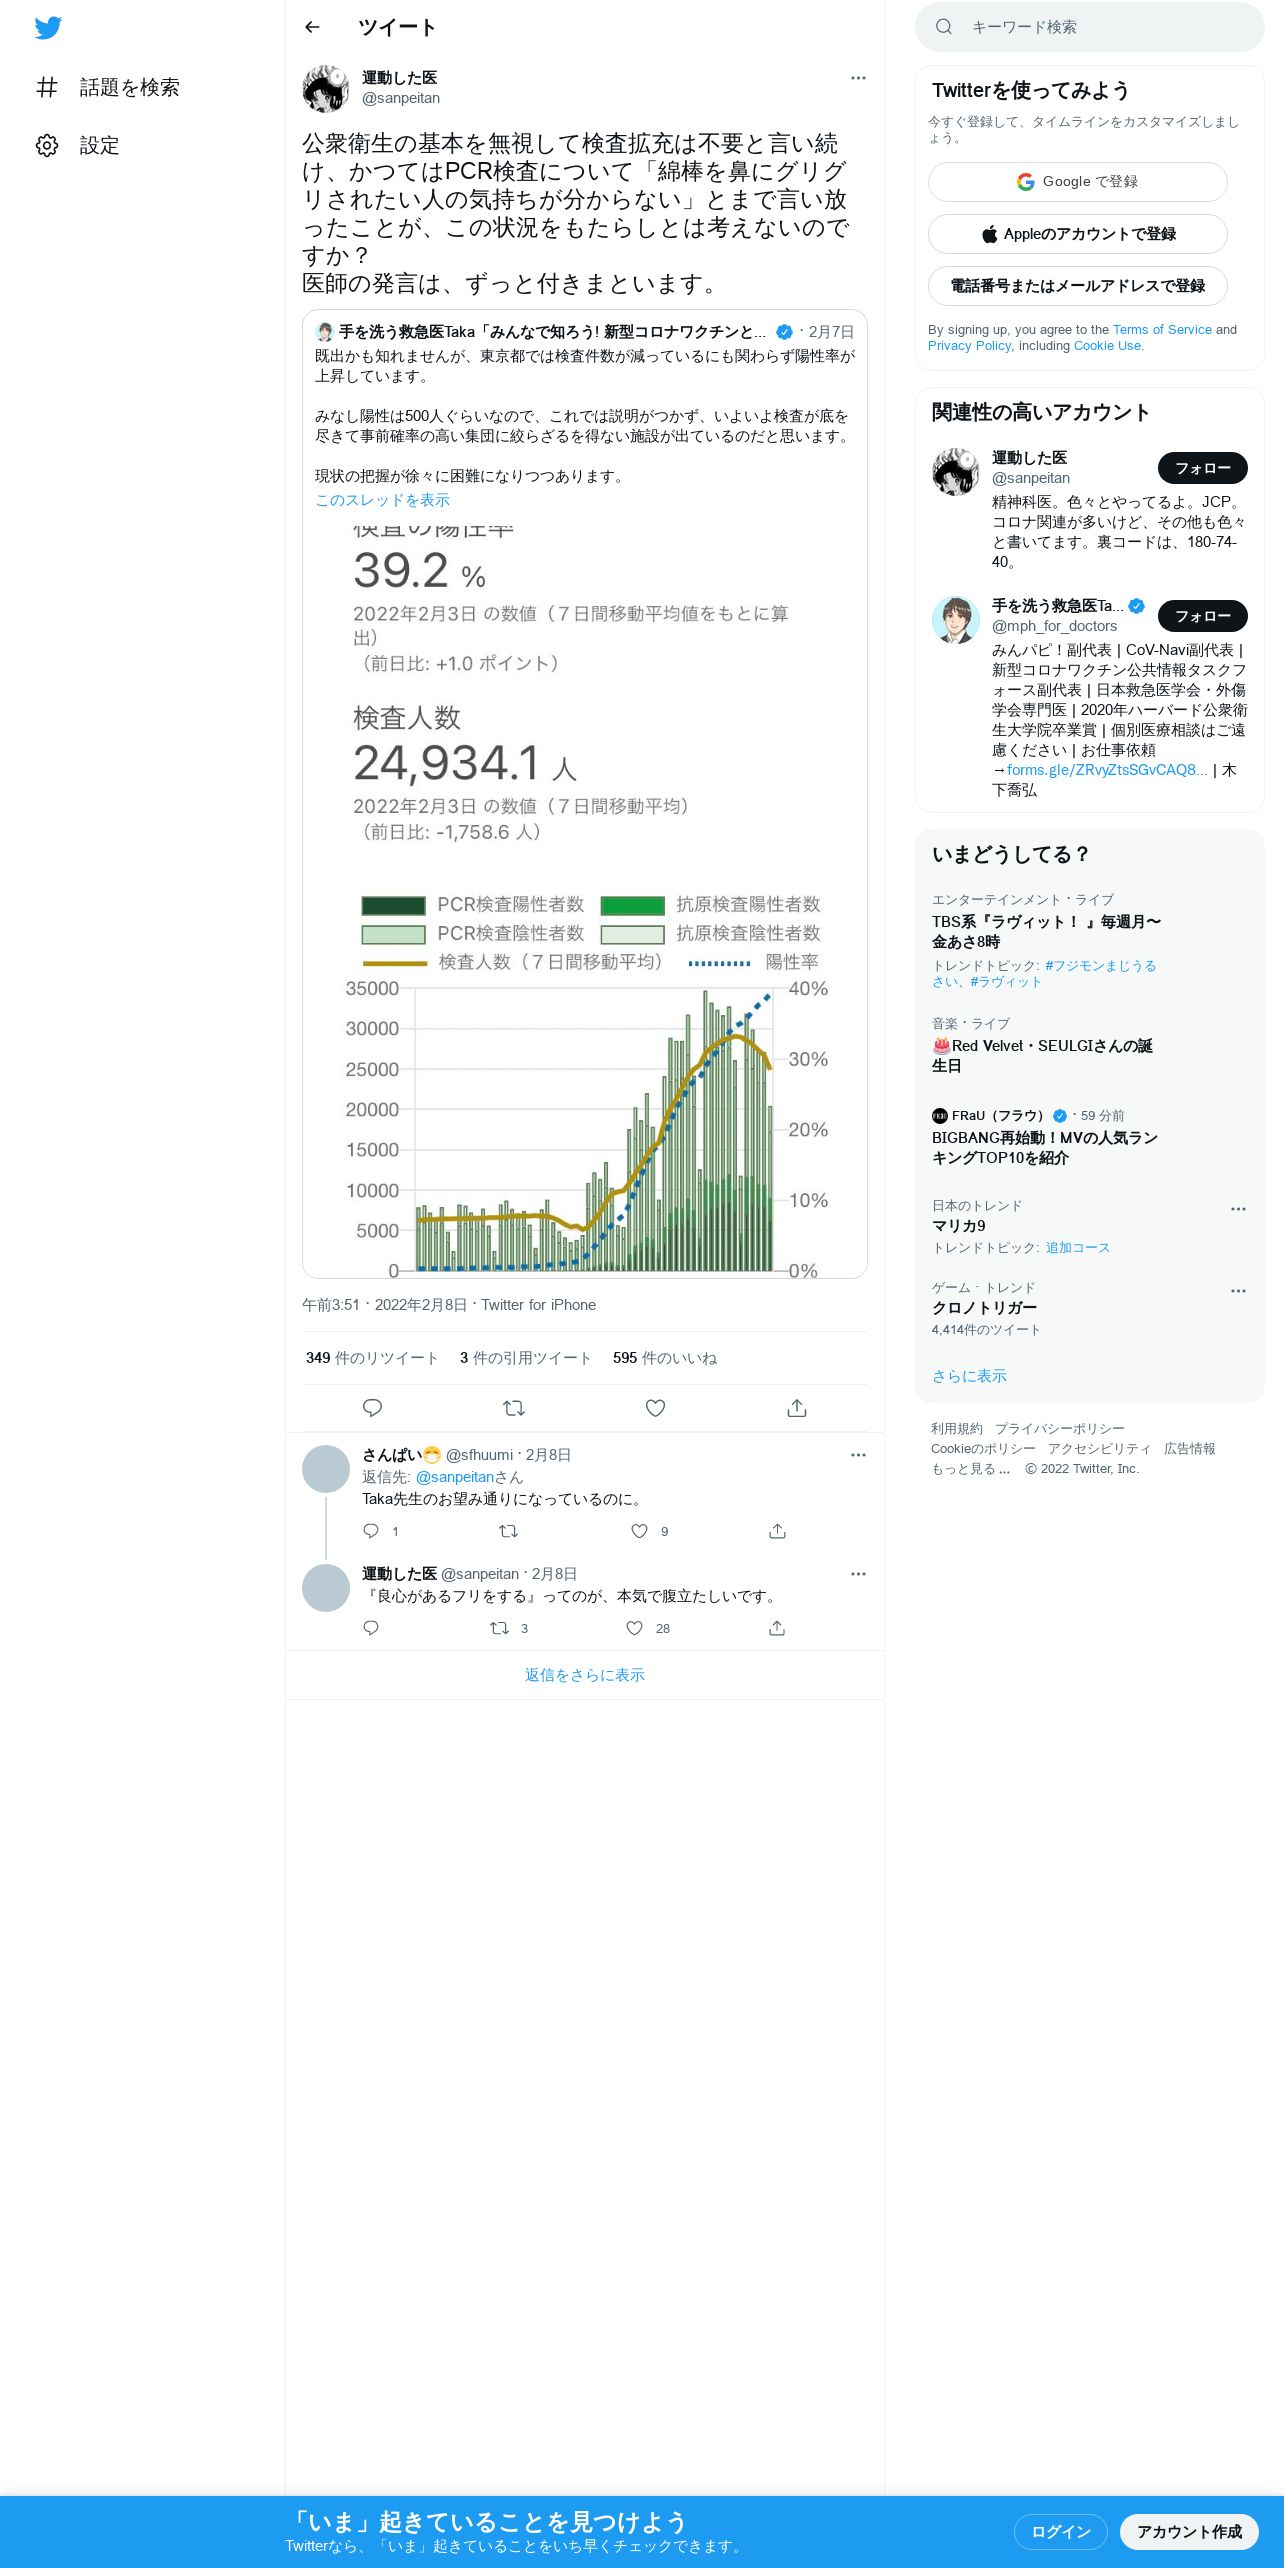The width and height of the screenshot is (1284, 2568).
Task: Open TBS系『ラヴィット！』 trend
Action: 1046,932
